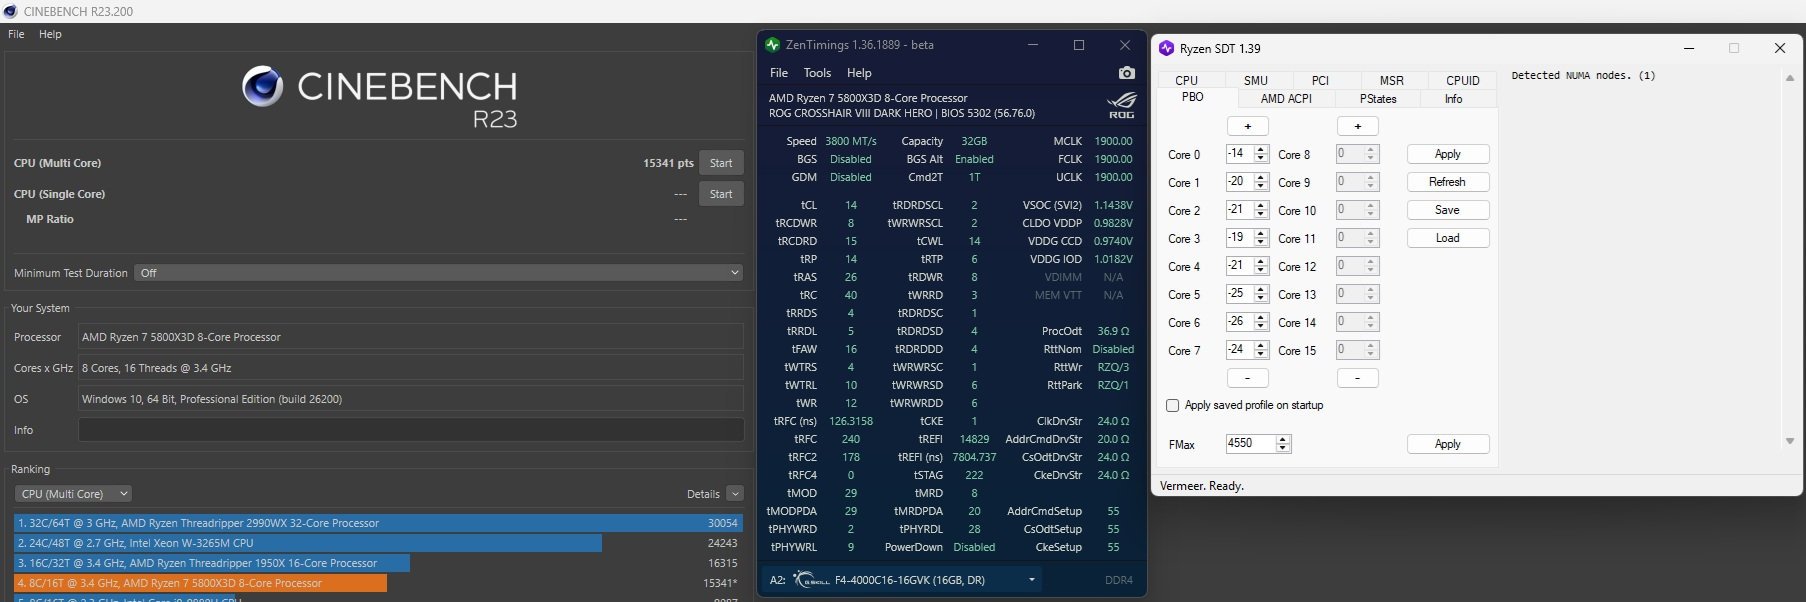Click the 'Detected NUMA nodes. (1)' log text
This screenshot has height=602, width=1806.
coord(1583,76)
